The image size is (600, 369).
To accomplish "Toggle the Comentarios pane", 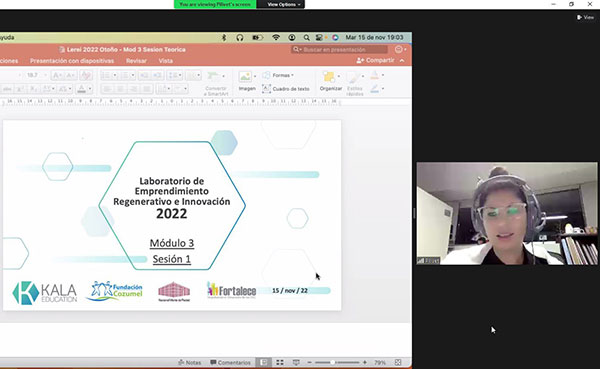I will tap(230, 362).
